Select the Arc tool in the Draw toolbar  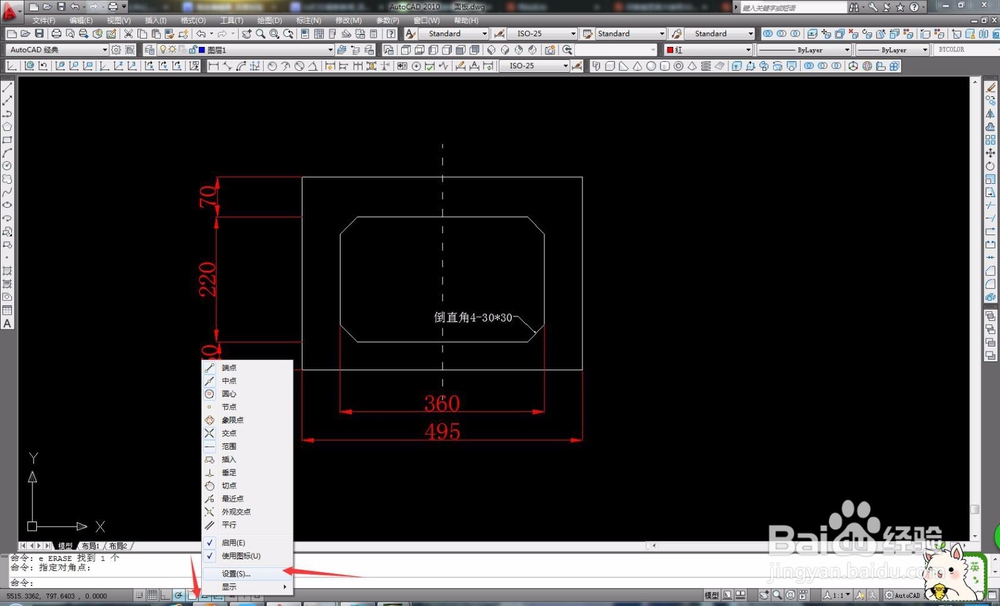pyautogui.click(x=8, y=153)
